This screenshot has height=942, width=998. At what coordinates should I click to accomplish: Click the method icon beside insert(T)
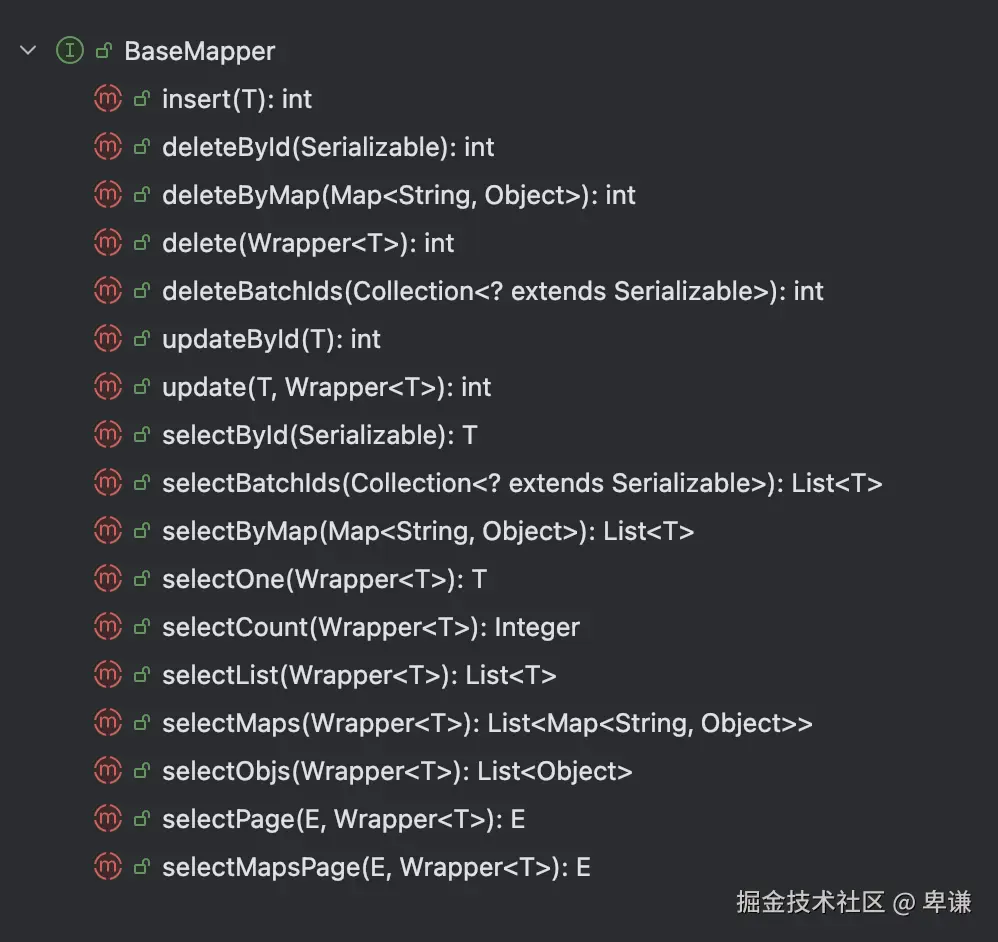[x=107, y=98]
